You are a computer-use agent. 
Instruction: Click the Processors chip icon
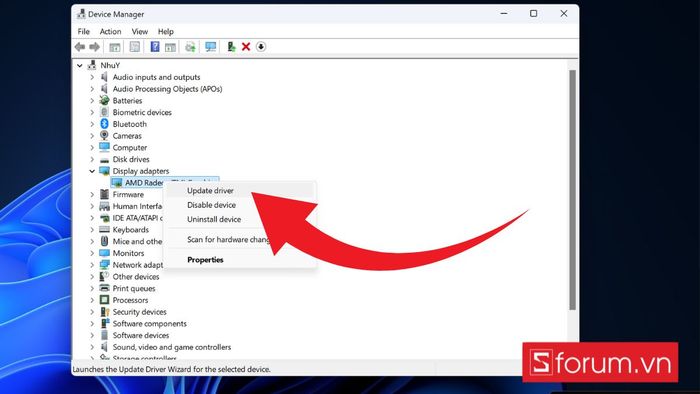[x=104, y=300]
